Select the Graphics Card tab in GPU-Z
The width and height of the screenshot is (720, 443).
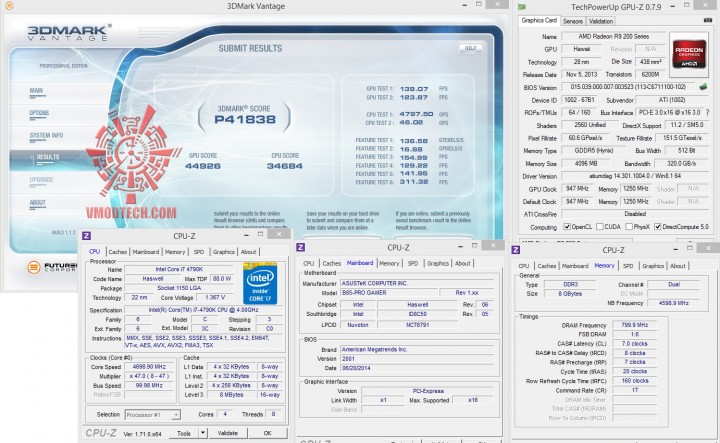pos(539,21)
